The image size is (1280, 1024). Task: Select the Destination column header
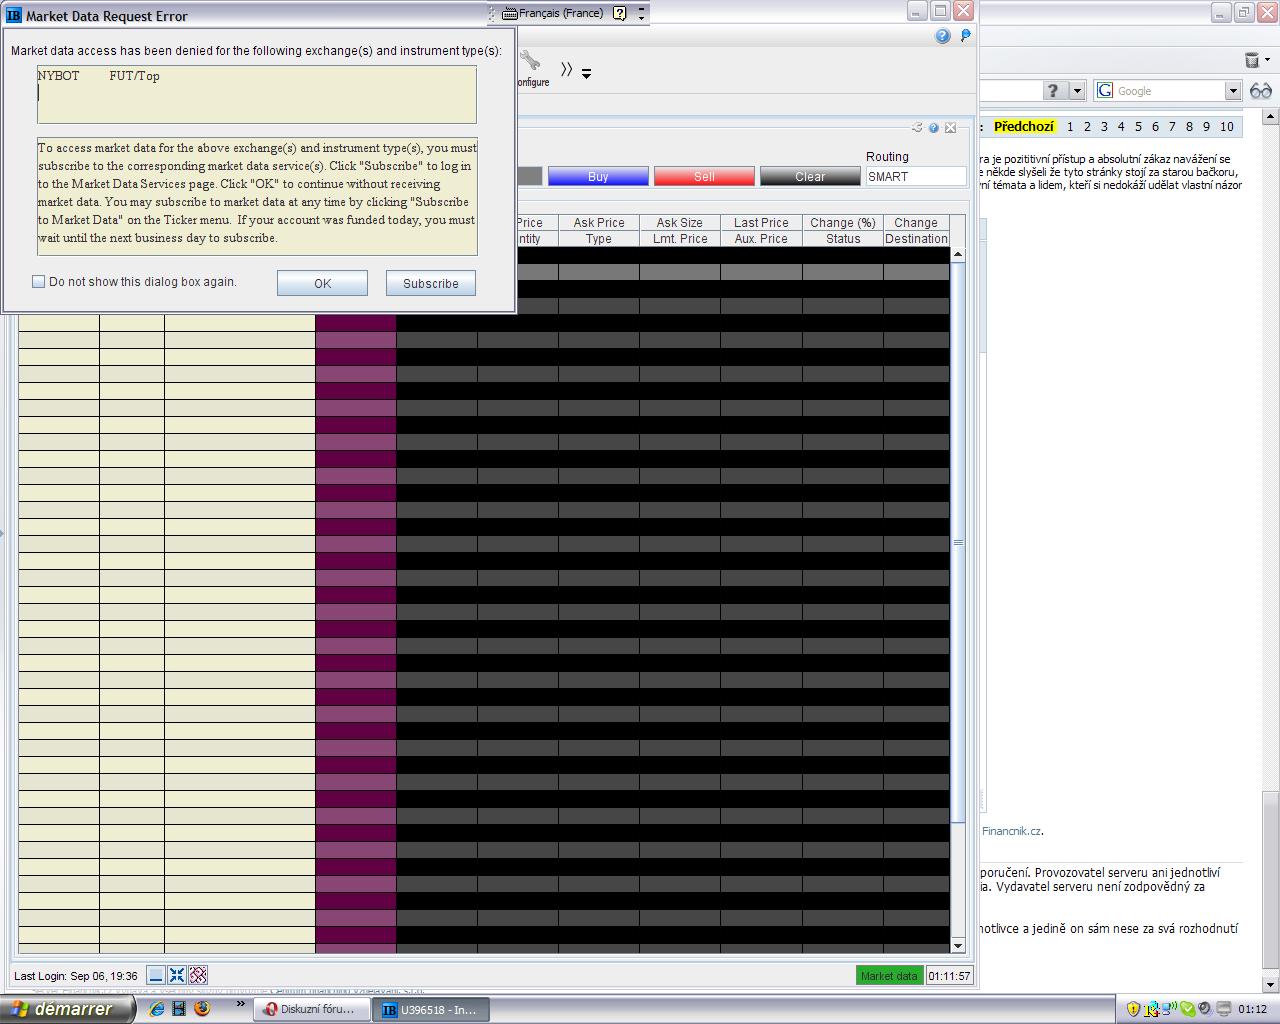point(916,239)
